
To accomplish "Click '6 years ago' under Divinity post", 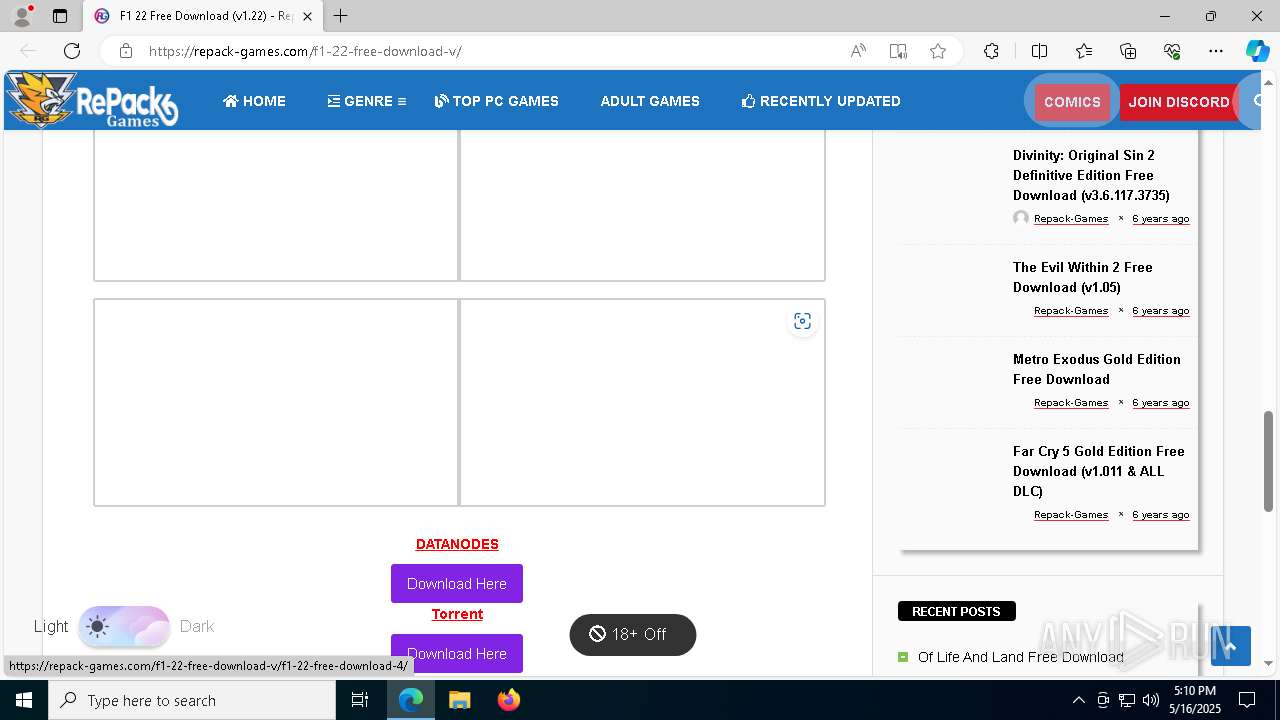I will coord(1161,219).
